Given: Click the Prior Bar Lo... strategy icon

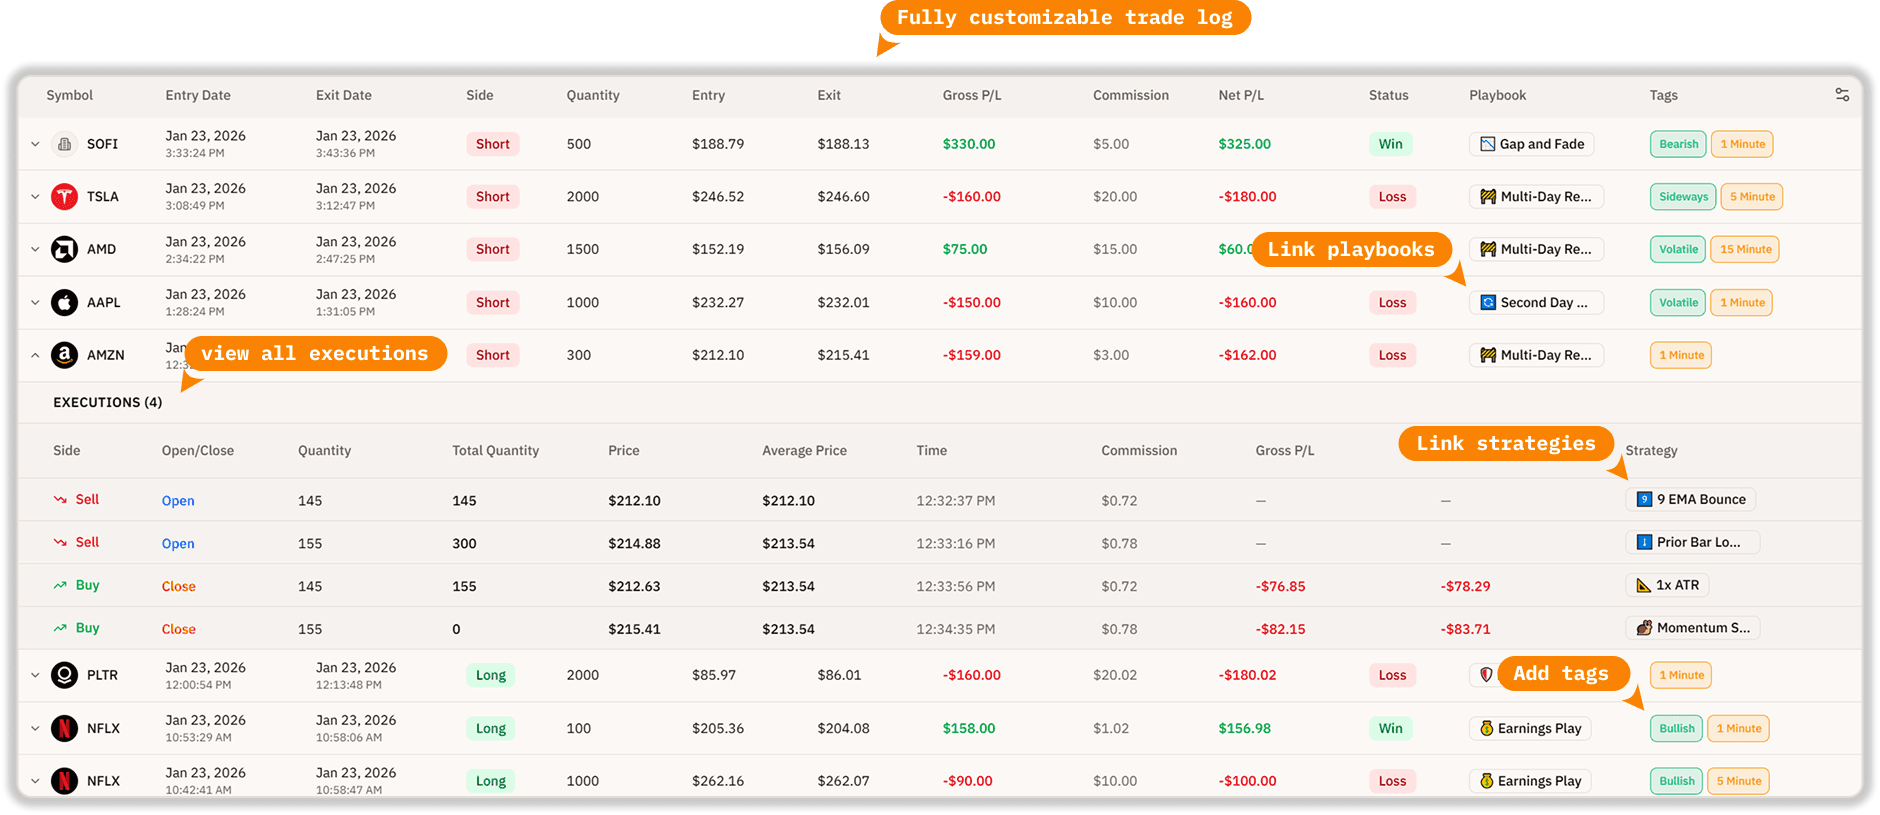Looking at the screenshot, I should pos(1644,542).
